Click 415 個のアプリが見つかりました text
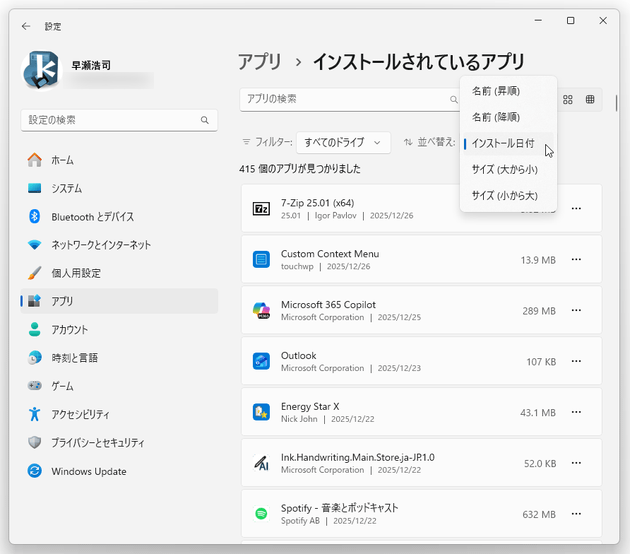630x554 pixels. click(300, 169)
